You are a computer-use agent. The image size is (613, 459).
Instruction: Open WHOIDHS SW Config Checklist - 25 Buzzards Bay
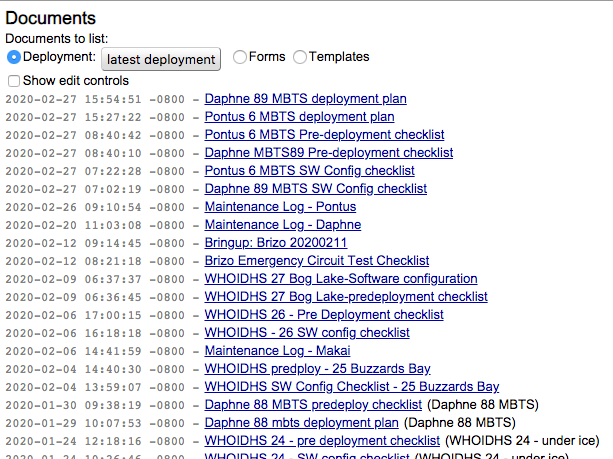click(x=352, y=387)
